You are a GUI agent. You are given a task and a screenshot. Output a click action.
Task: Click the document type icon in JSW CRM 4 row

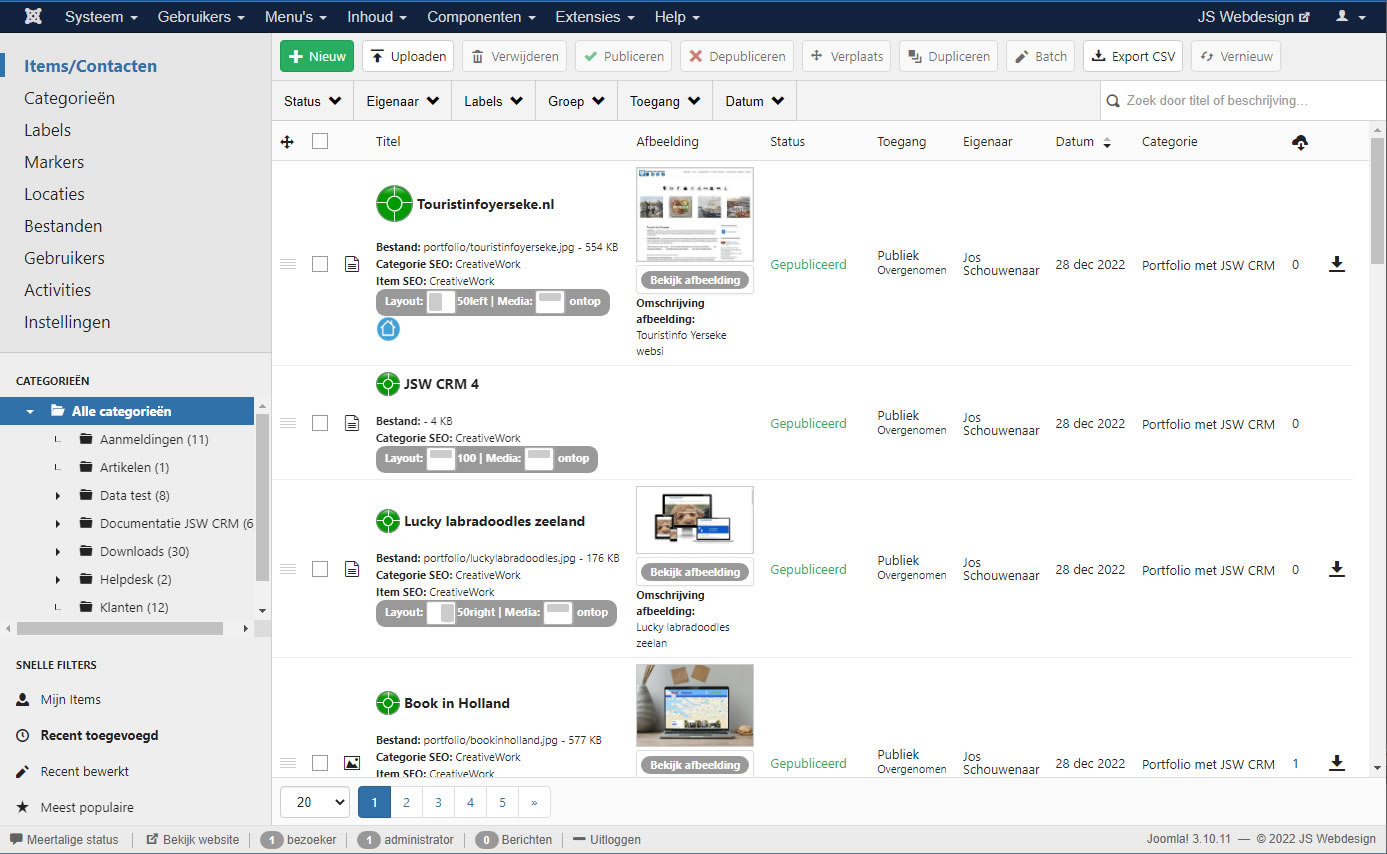tap(352, 424)
